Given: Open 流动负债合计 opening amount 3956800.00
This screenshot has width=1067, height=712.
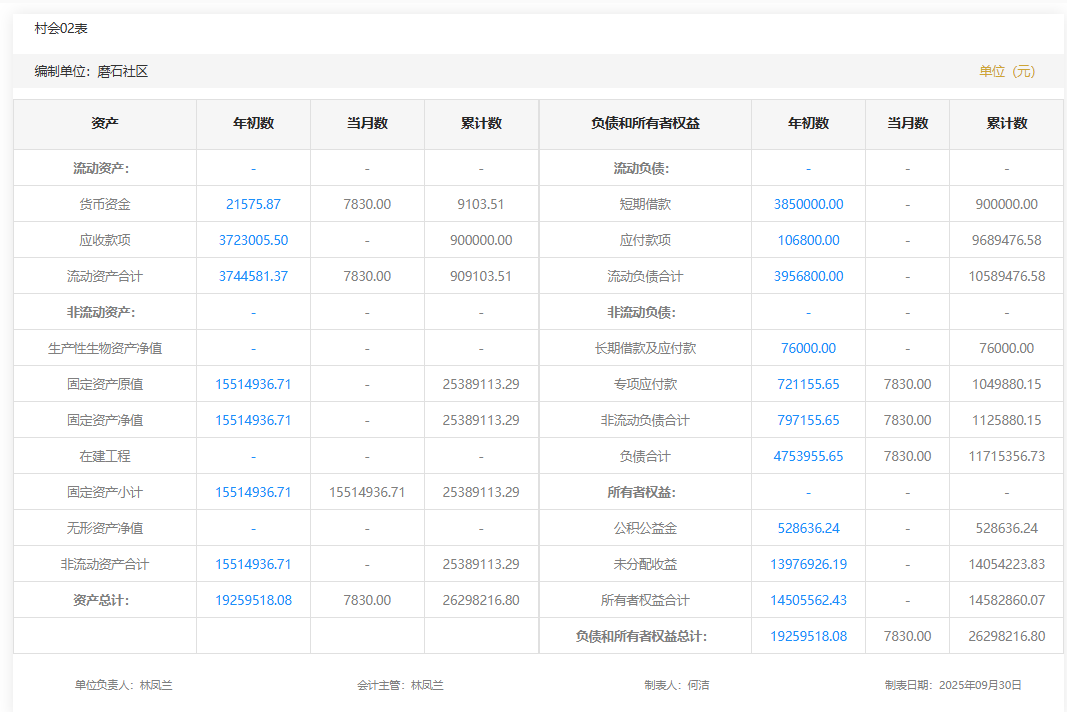Looking at the screenshot, I should pyautogui.click(x=808, y=276).
